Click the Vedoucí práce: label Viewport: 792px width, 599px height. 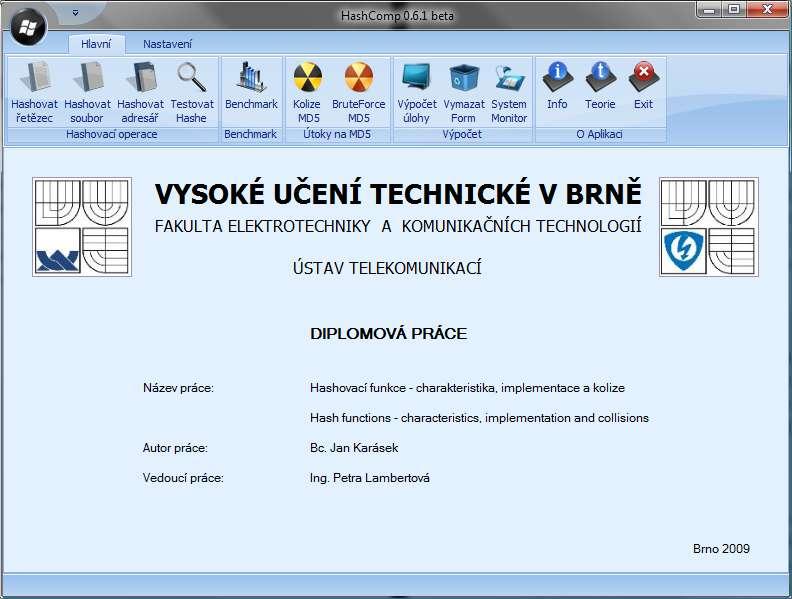pos(183,478)
